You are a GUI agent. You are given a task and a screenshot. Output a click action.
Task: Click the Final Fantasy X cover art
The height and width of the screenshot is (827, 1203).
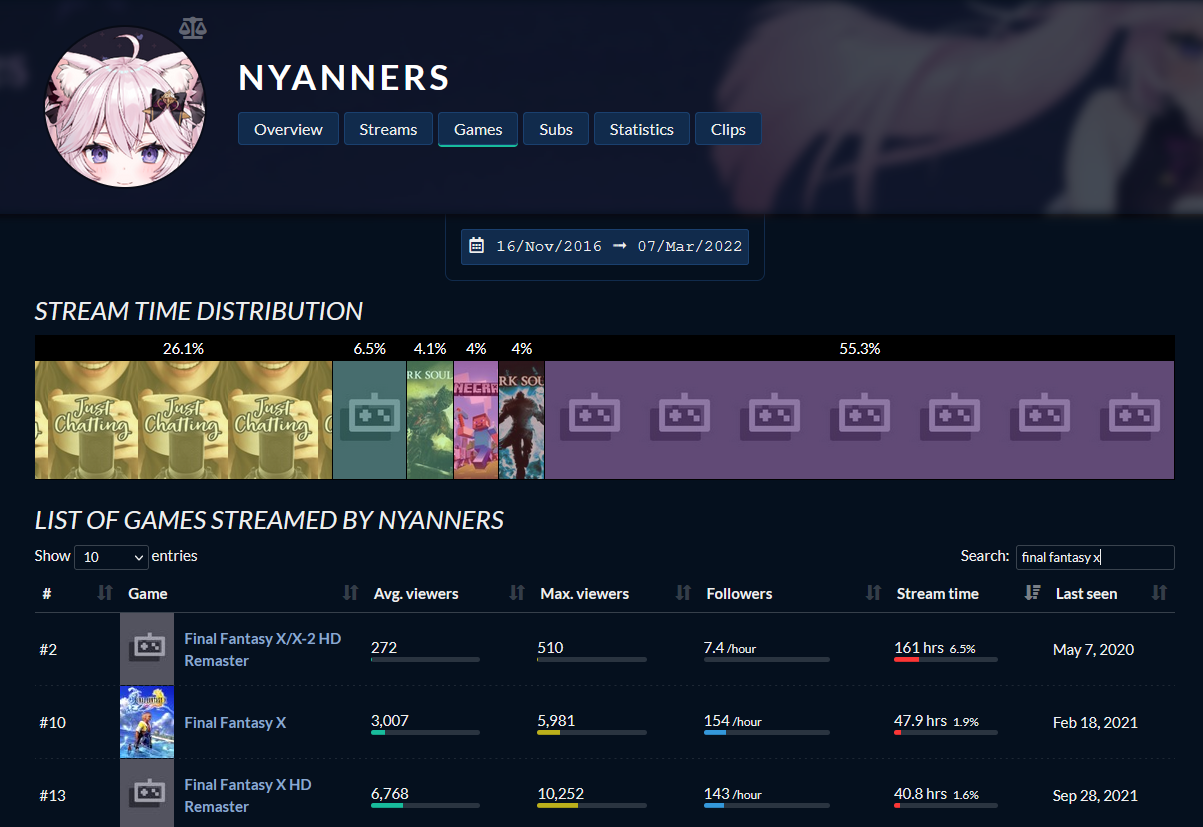point(147,722)
